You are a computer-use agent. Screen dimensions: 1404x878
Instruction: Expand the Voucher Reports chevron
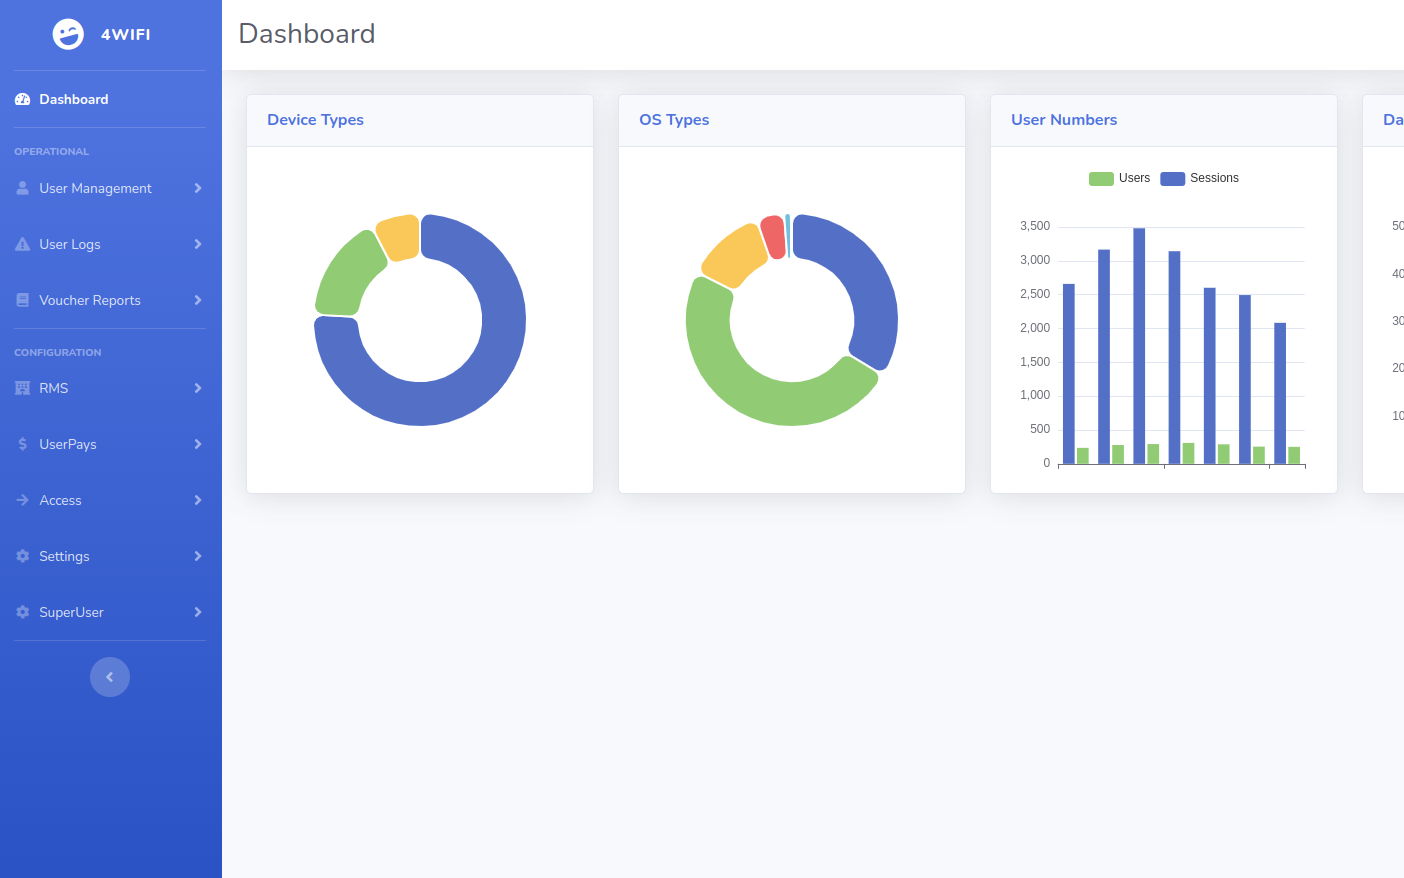tap(198, 300)
